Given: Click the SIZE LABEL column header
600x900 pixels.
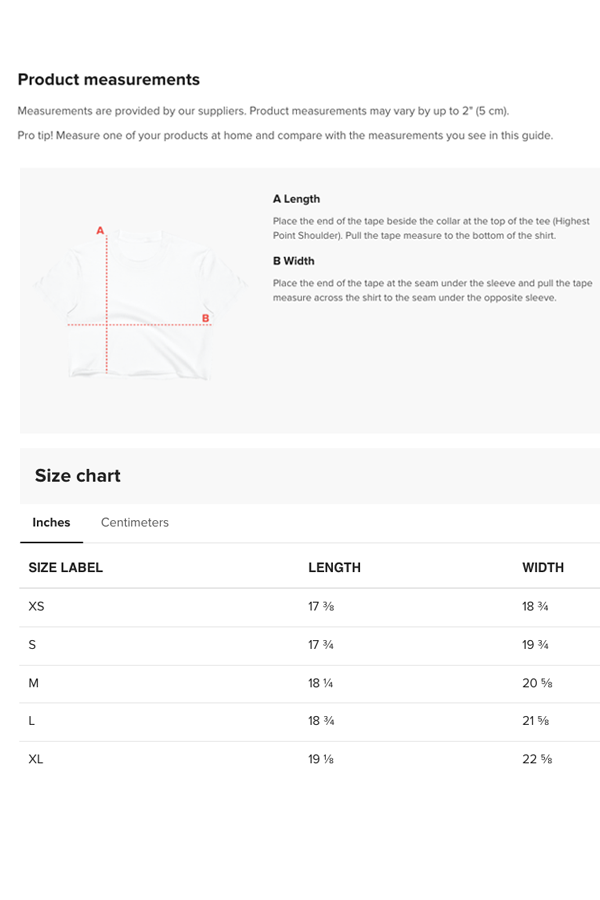Looking at the screenshot, I should point(65,567).
